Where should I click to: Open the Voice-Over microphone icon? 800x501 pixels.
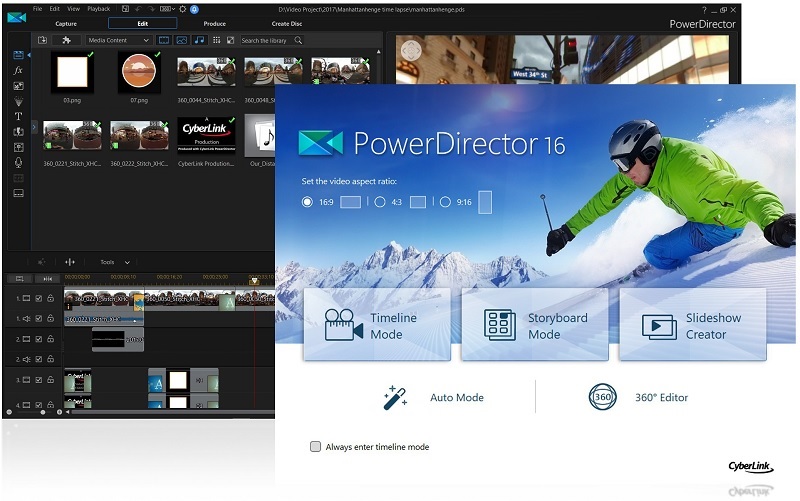pyautogui.click(x=18, y=162)
